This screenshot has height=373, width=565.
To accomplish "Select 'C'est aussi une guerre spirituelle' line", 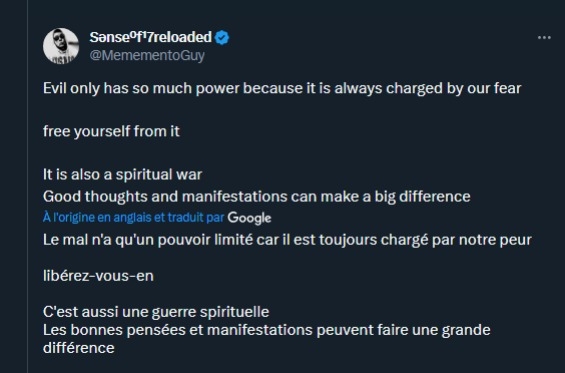I will (x=156, y=312).
